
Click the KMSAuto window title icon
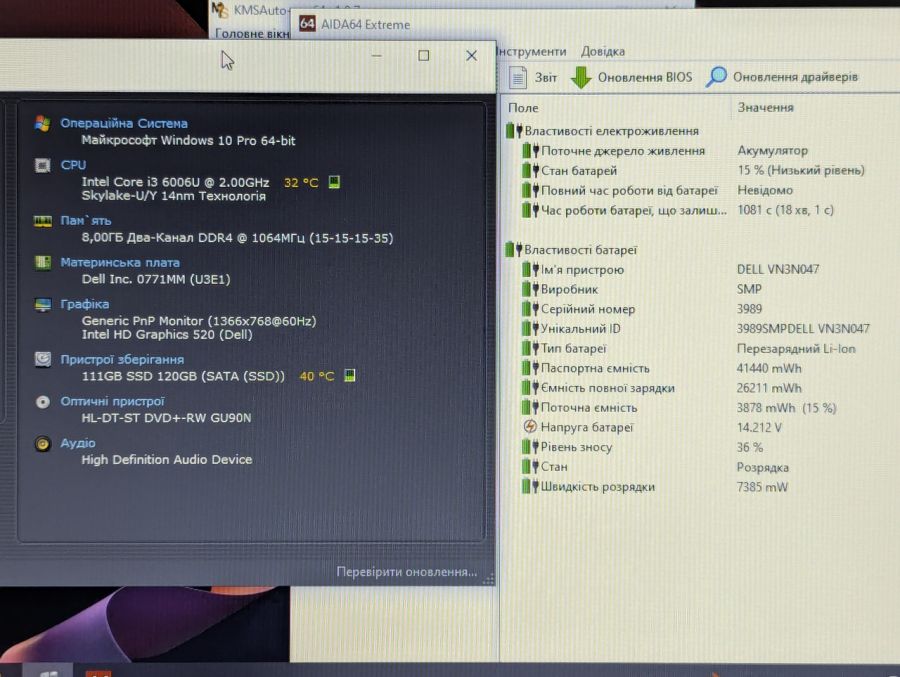[x=219, y=9]
